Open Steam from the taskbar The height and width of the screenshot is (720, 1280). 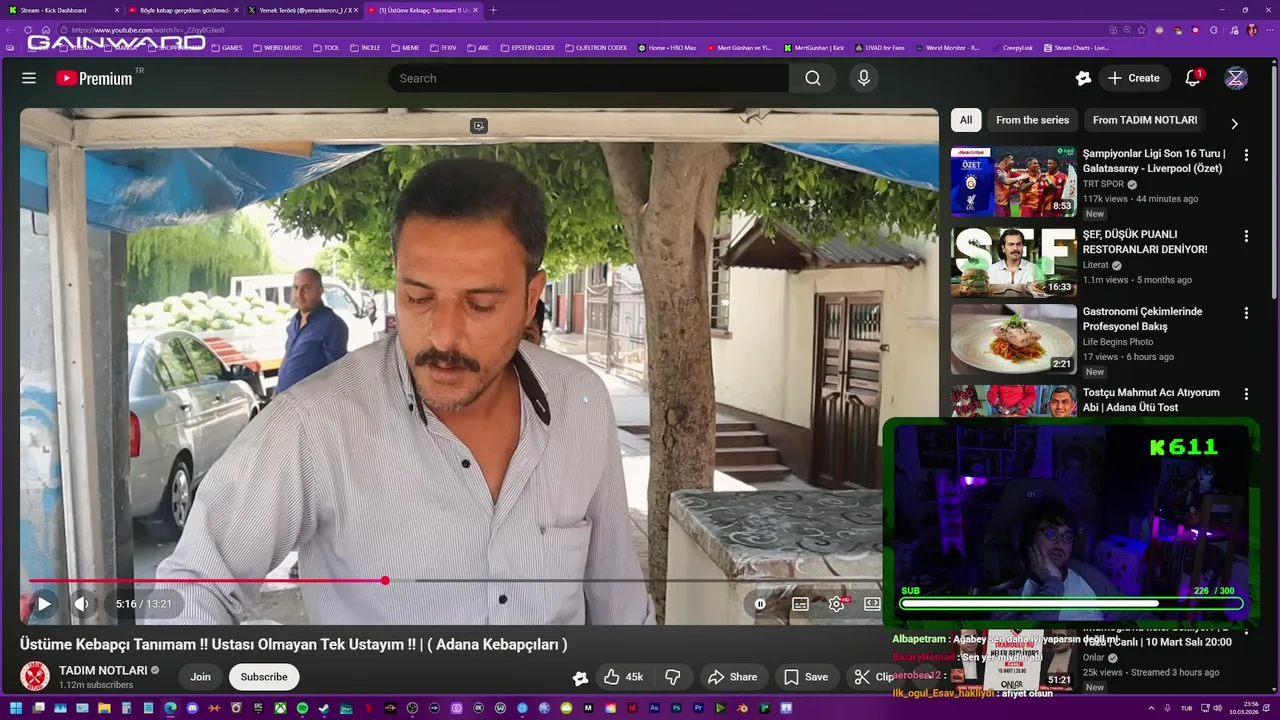pyautogui.click(x=324, y=708)
